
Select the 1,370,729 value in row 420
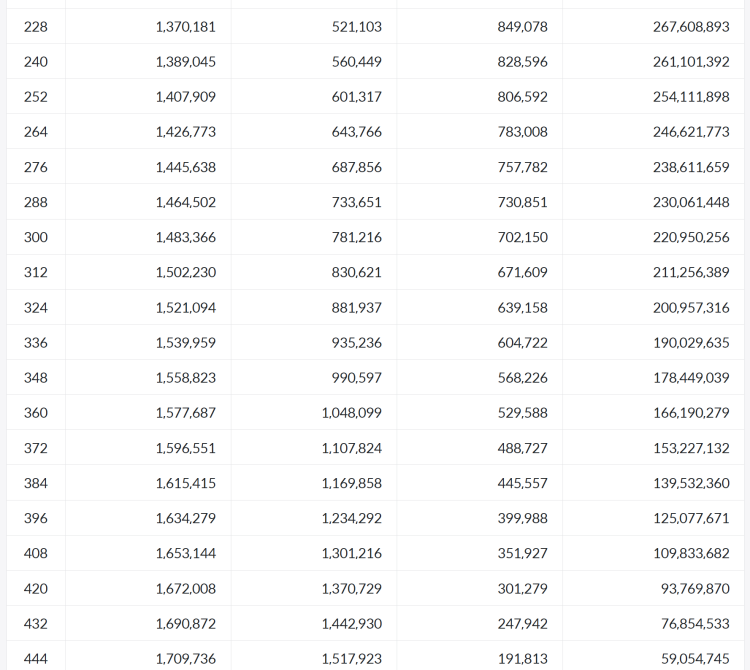click(x=352, y=589)
